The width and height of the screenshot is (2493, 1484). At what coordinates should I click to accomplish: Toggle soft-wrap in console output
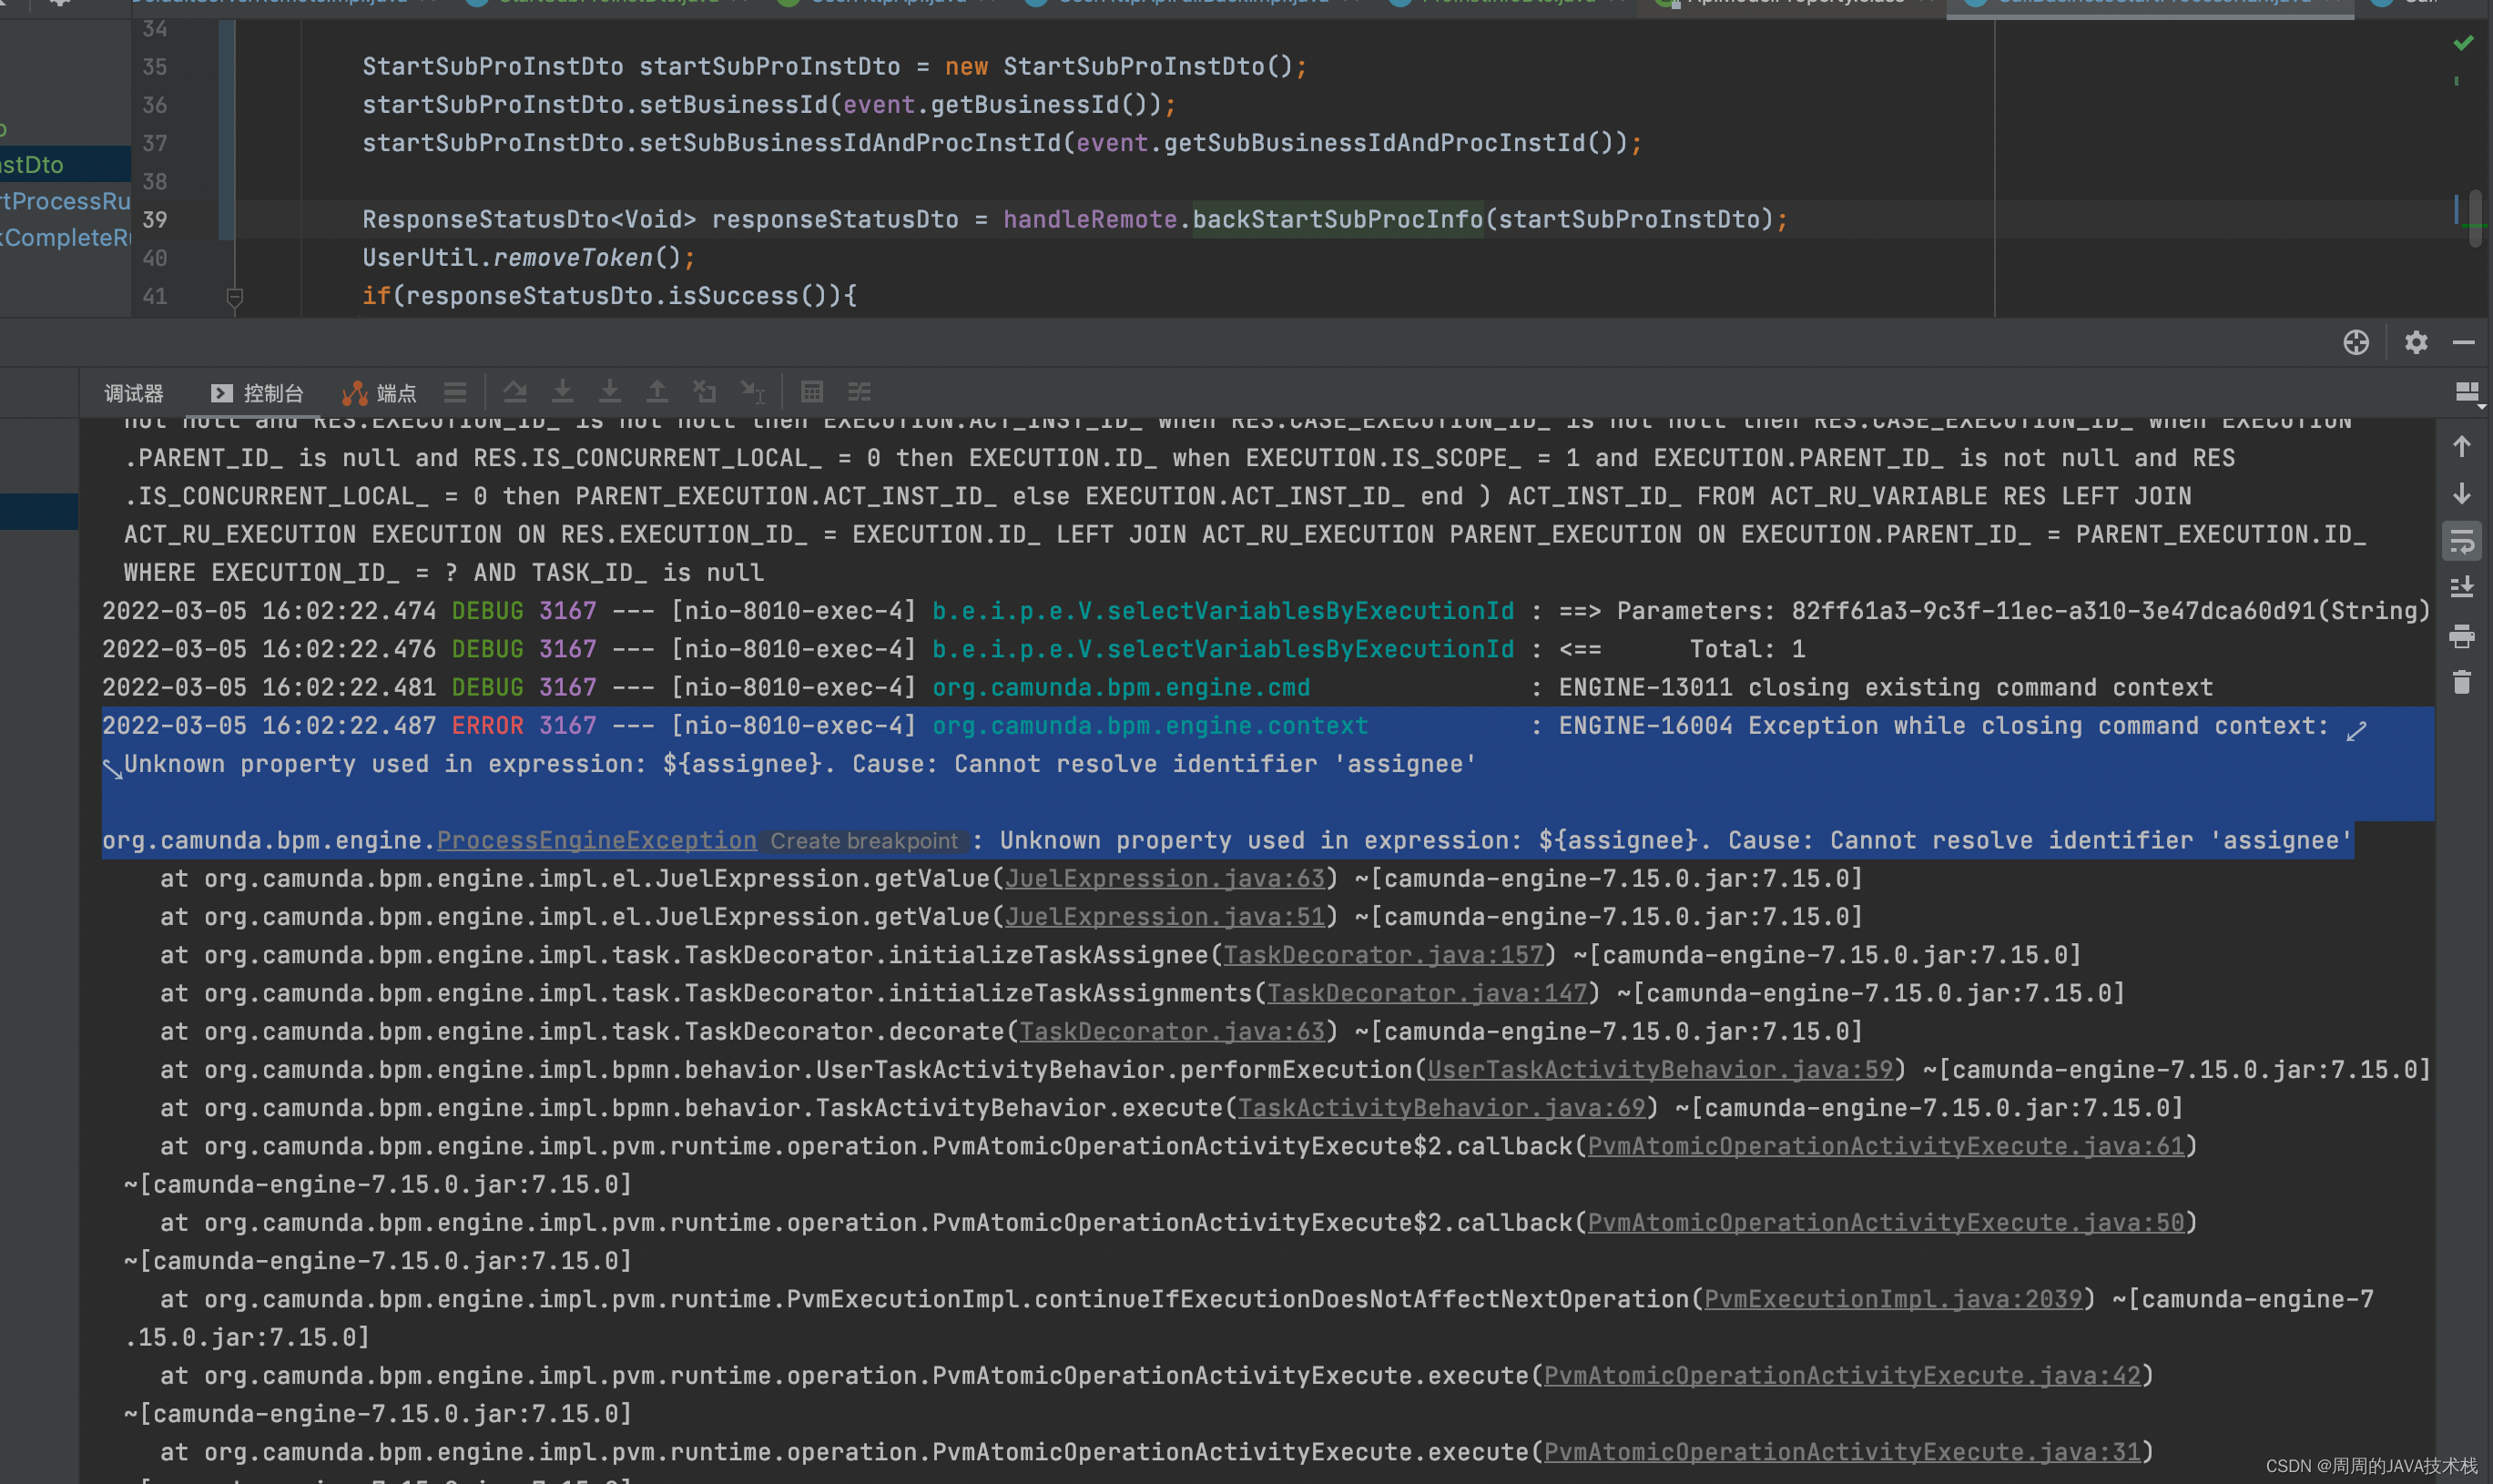[x=2461, y=541]
